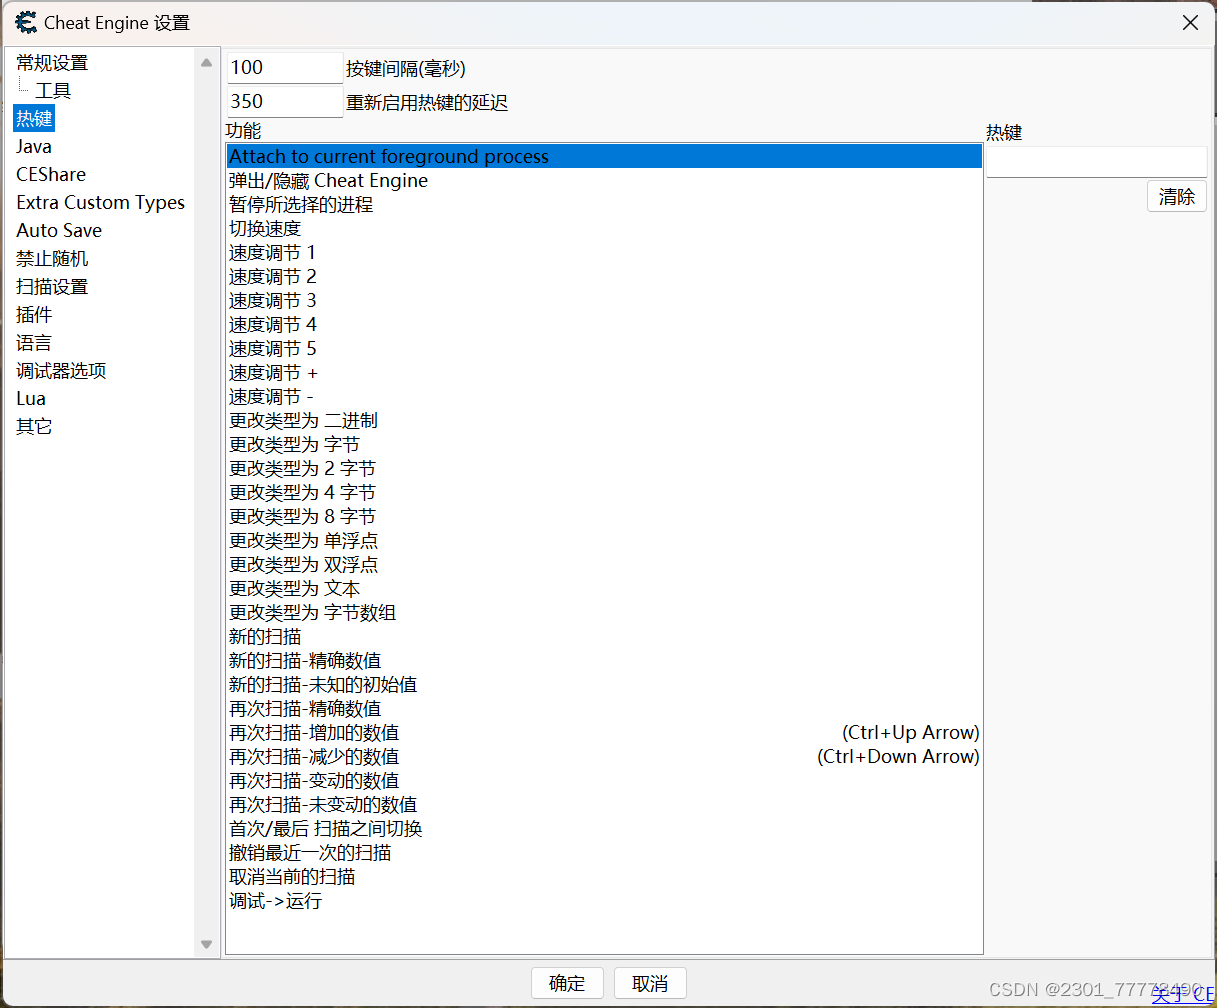Select 新的扫描-精确数值 function
The image size is (1217, 1008).
pos(604,661)
